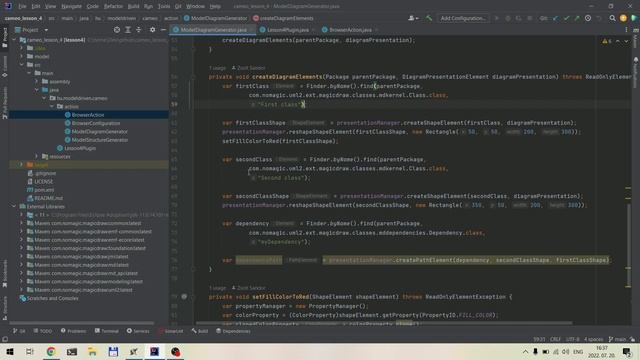The height and width of the screenshot is (360, 640).
Task: Open the SonarLint tool window tab
Action: click(171, 331)
